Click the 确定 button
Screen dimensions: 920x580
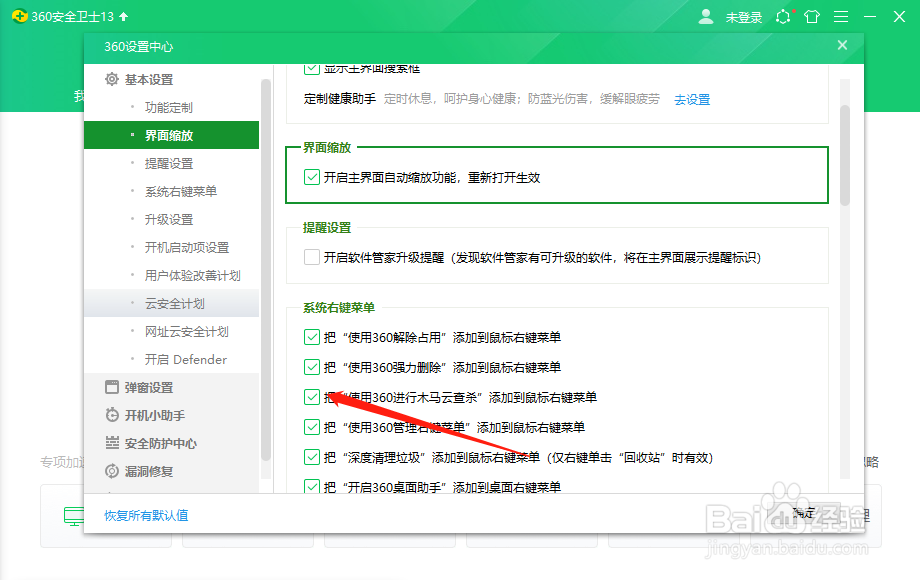click(x=804, y=513)
